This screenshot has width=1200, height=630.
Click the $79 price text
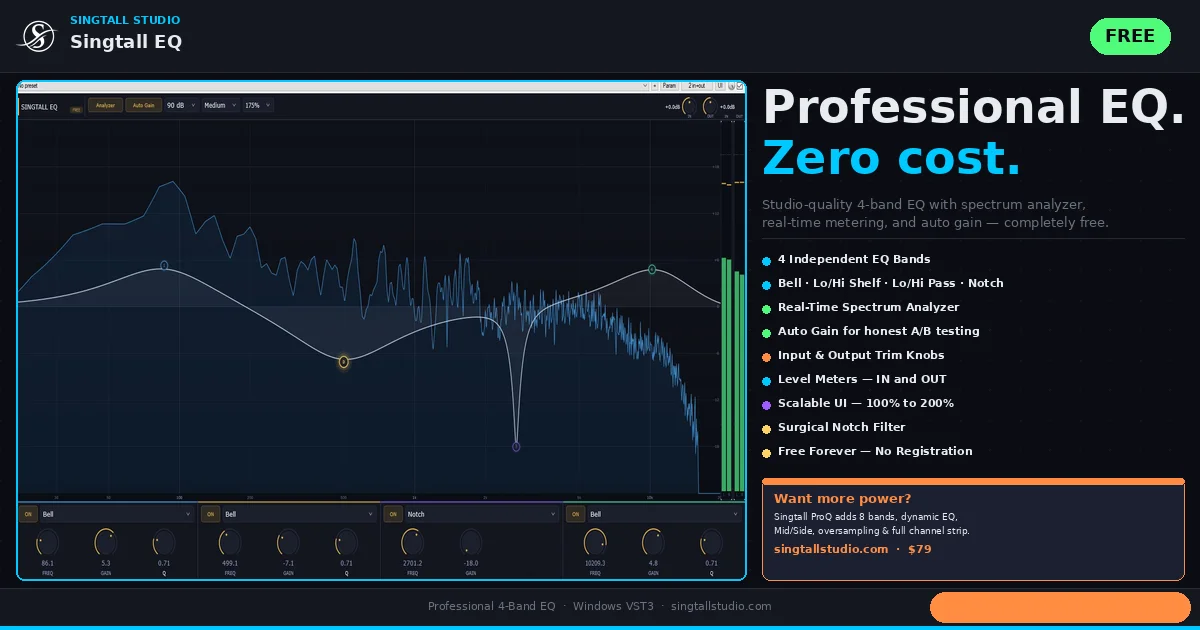coord(919,549)
